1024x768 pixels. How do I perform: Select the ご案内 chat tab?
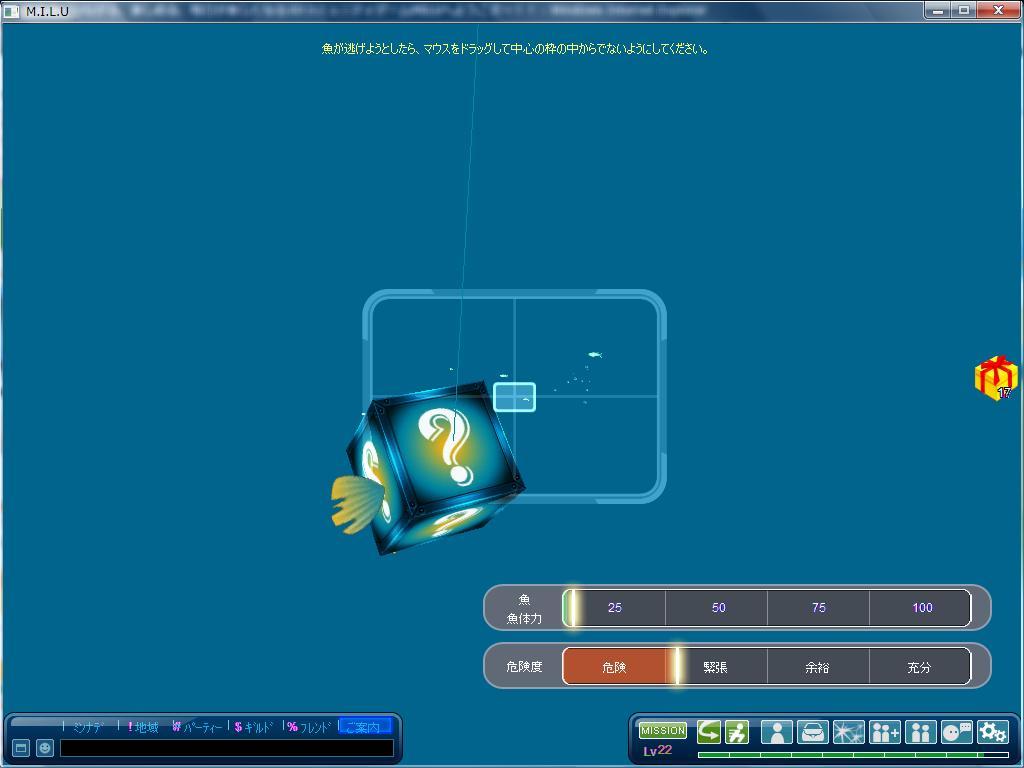[x=365, y=726]
